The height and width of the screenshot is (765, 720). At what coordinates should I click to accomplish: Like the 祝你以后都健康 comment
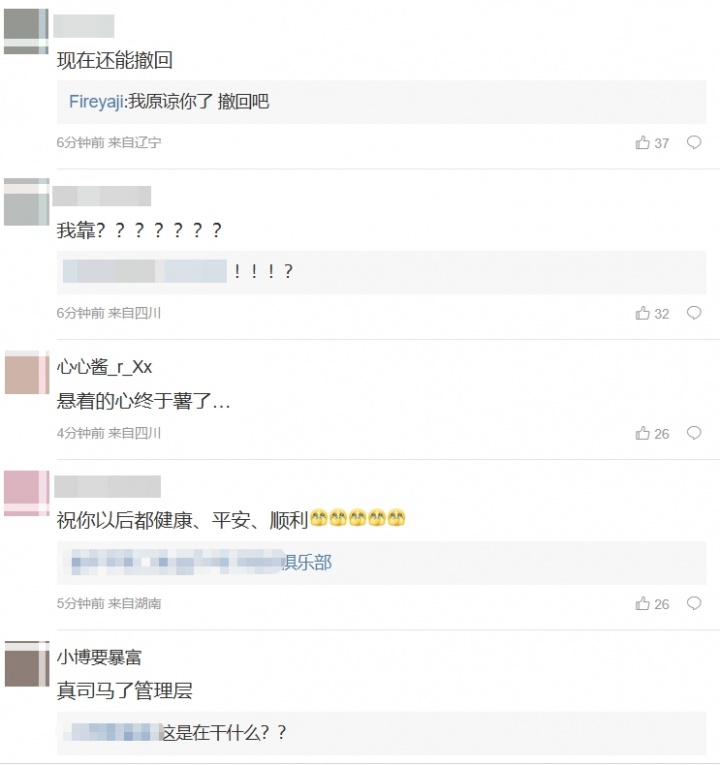point(642,604)
